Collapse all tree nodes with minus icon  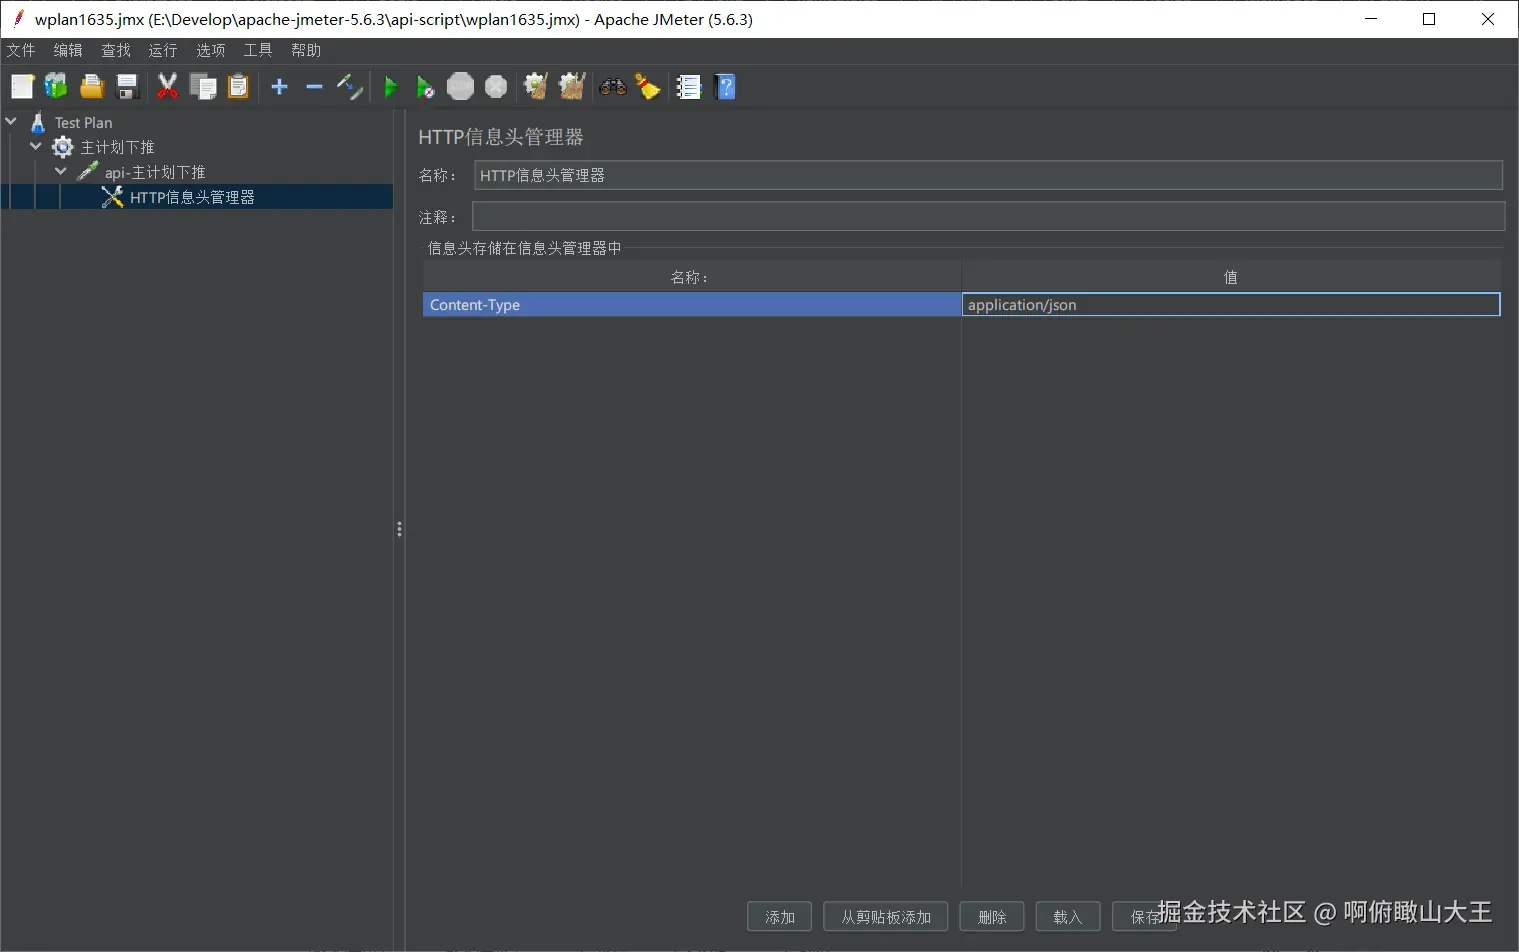tap(314, 87)
